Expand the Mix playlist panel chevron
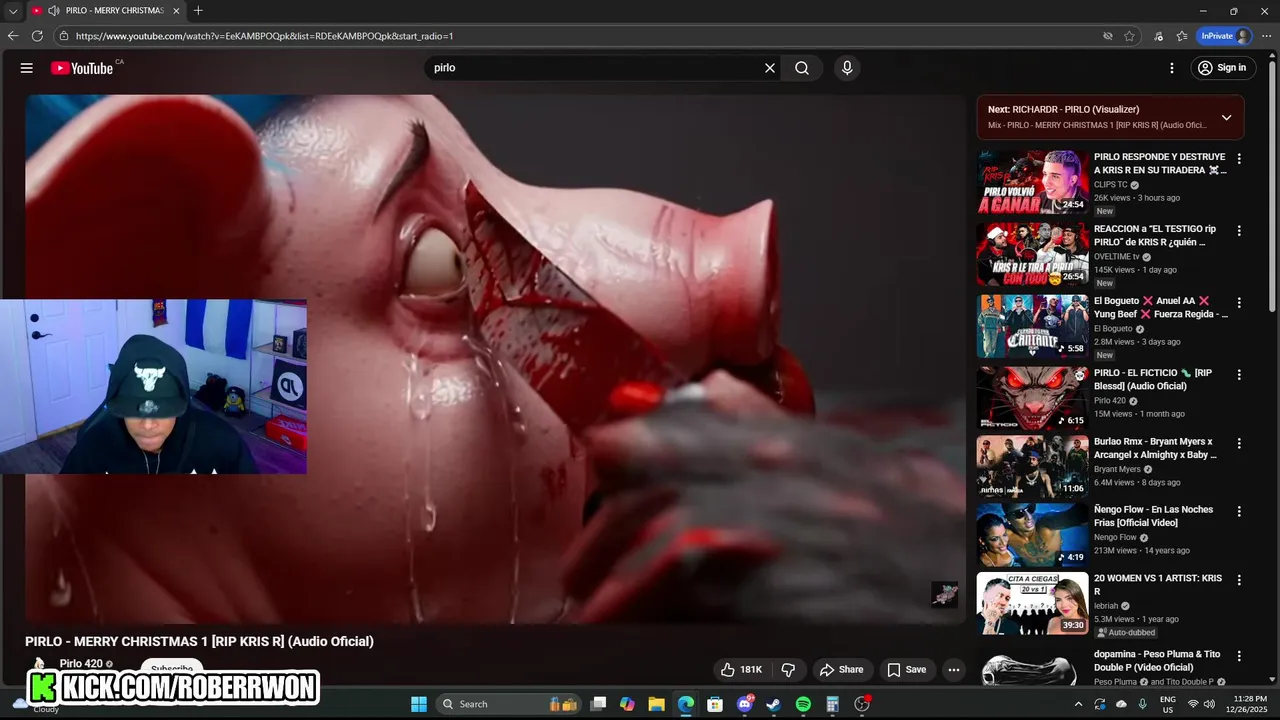1280x720 pixels. click(1226, 117)
